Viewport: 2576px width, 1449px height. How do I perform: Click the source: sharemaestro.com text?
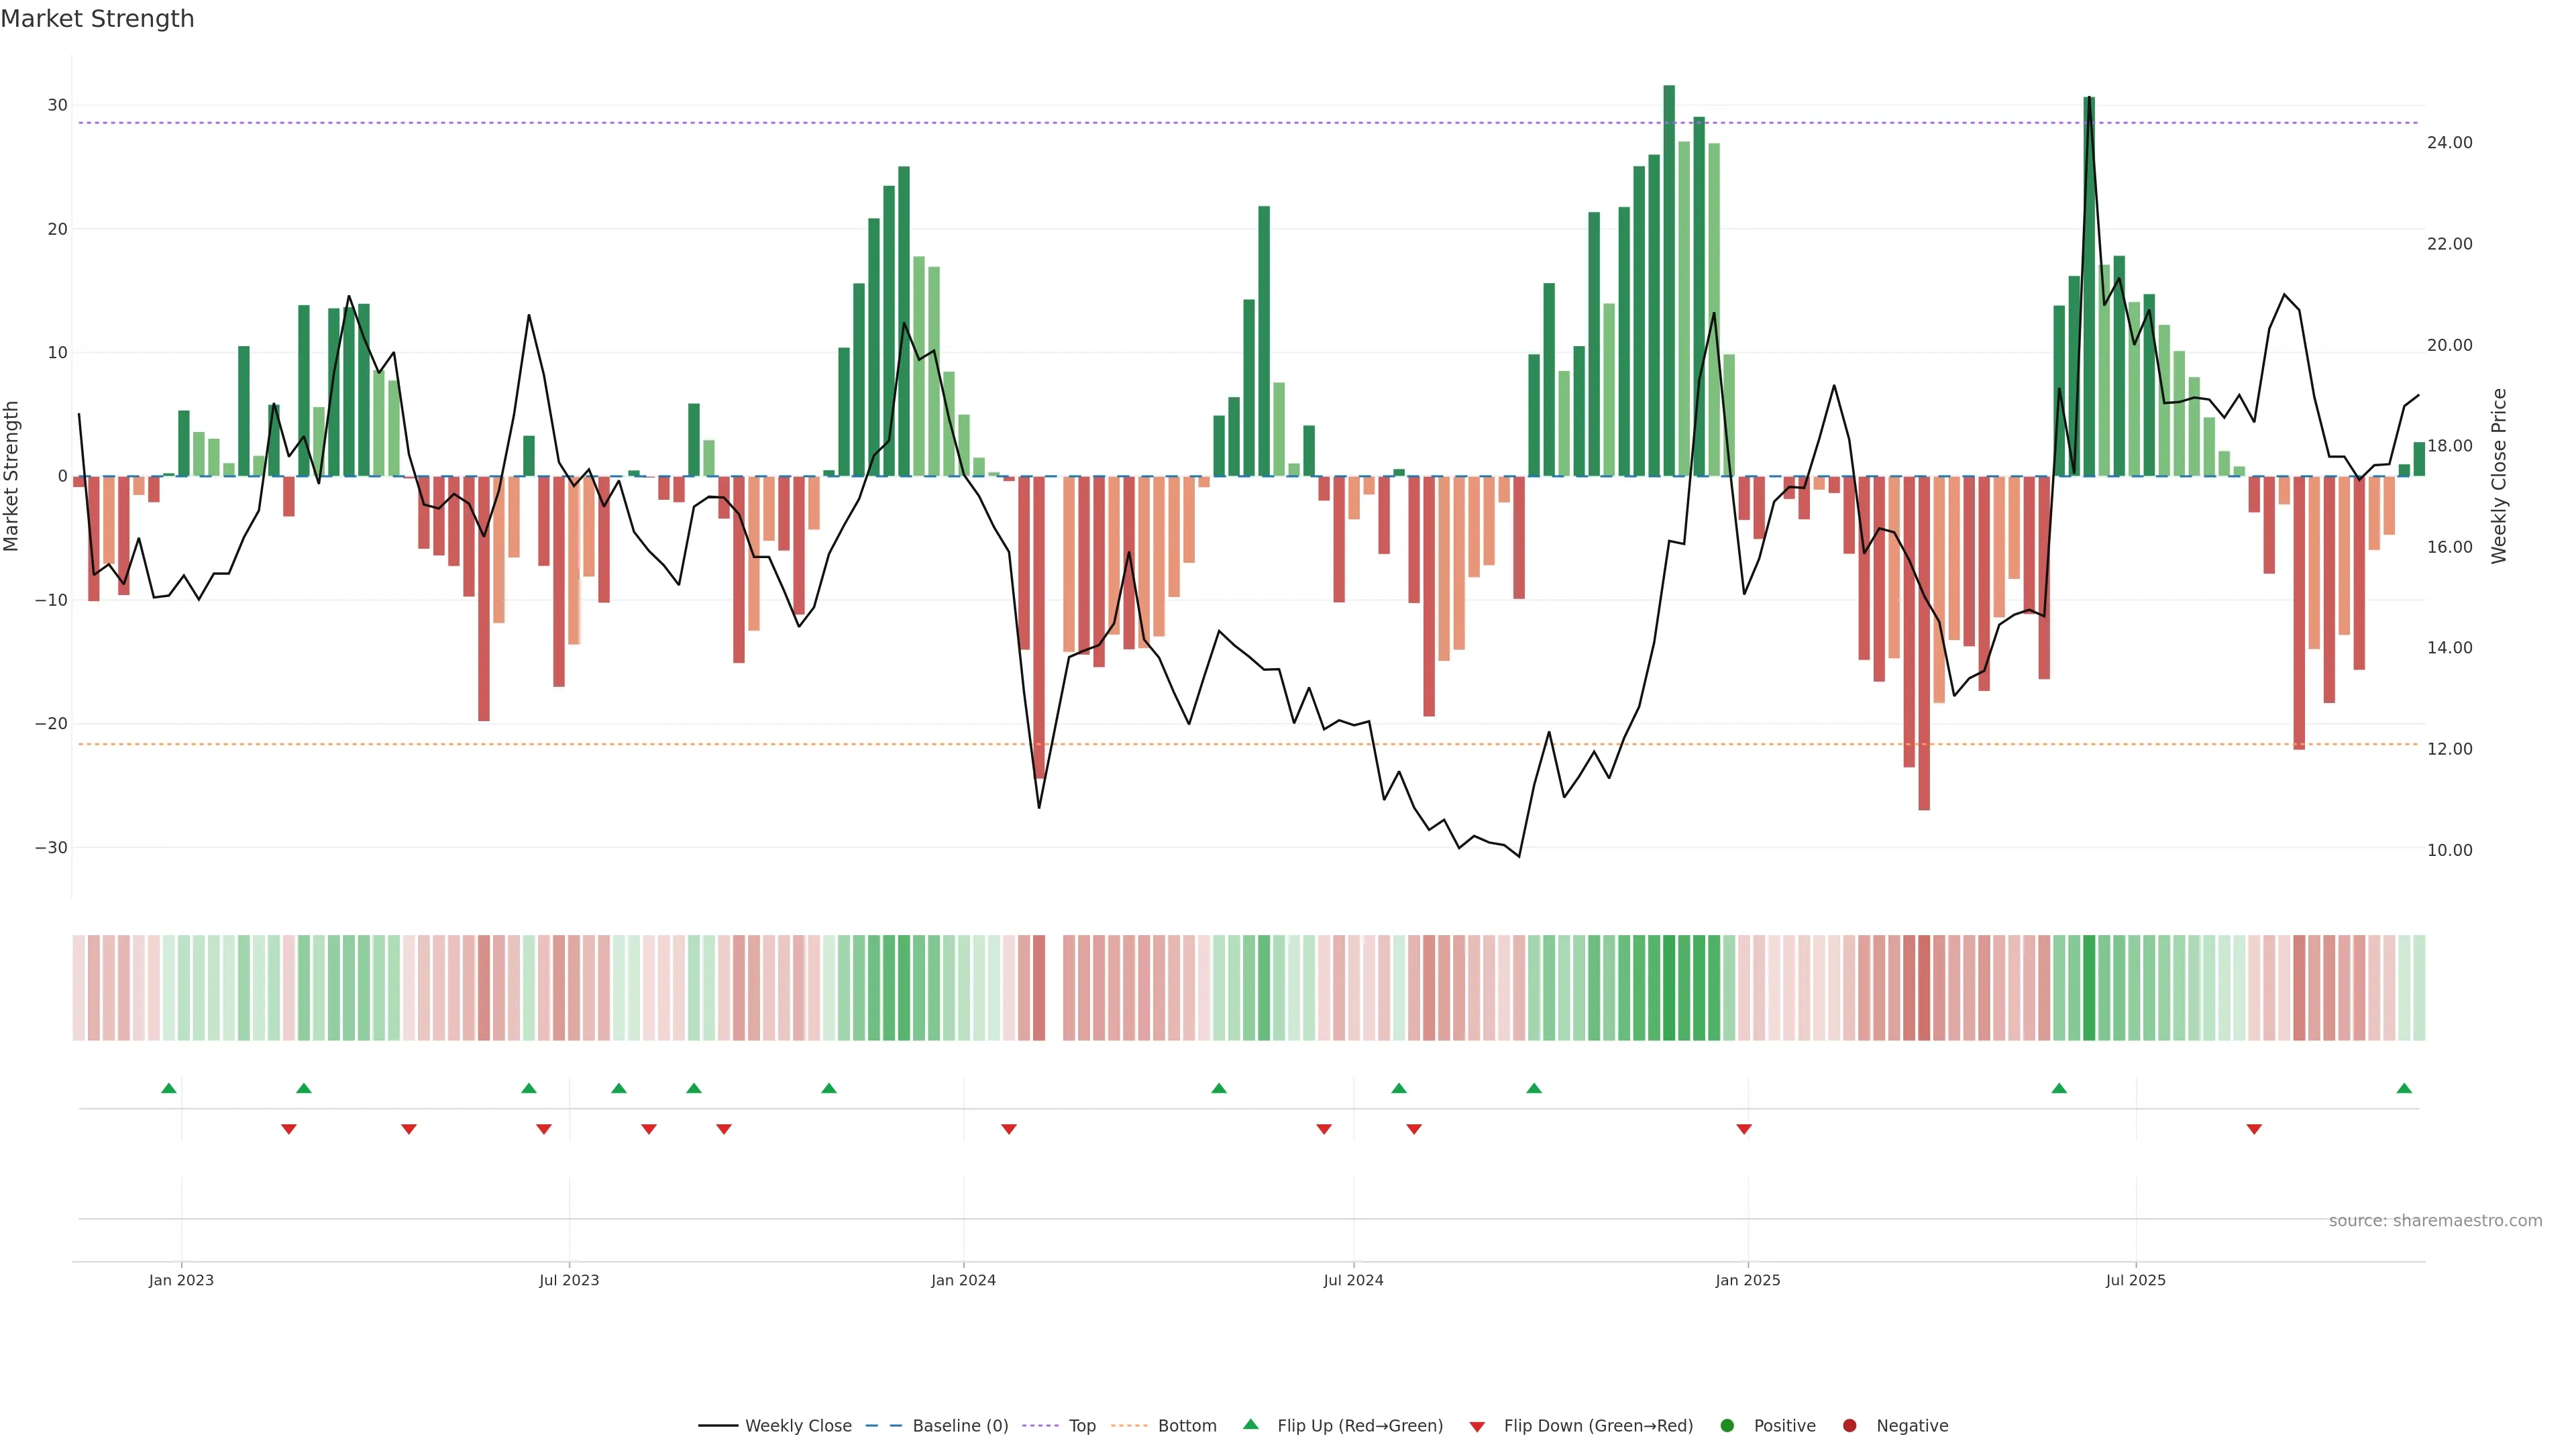[x=2435, y=1220]
